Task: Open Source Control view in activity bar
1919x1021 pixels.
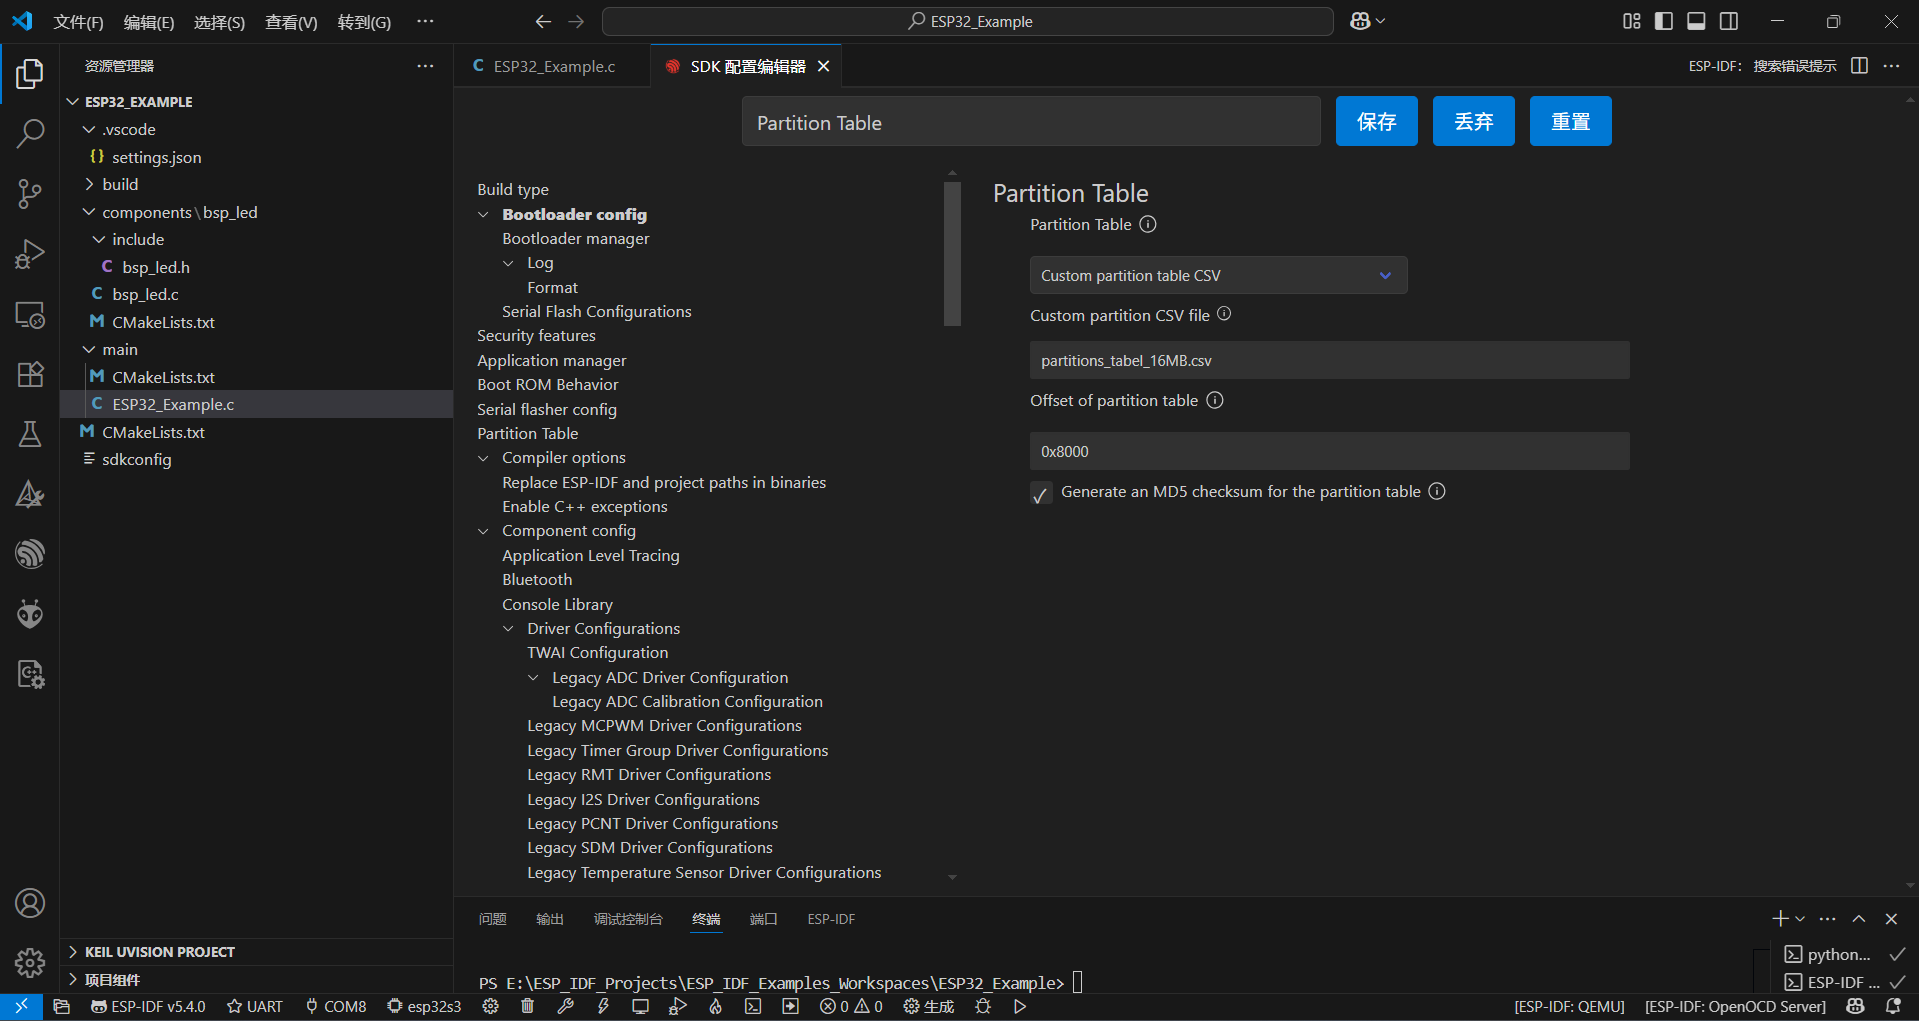Action: tap(30, 193)
